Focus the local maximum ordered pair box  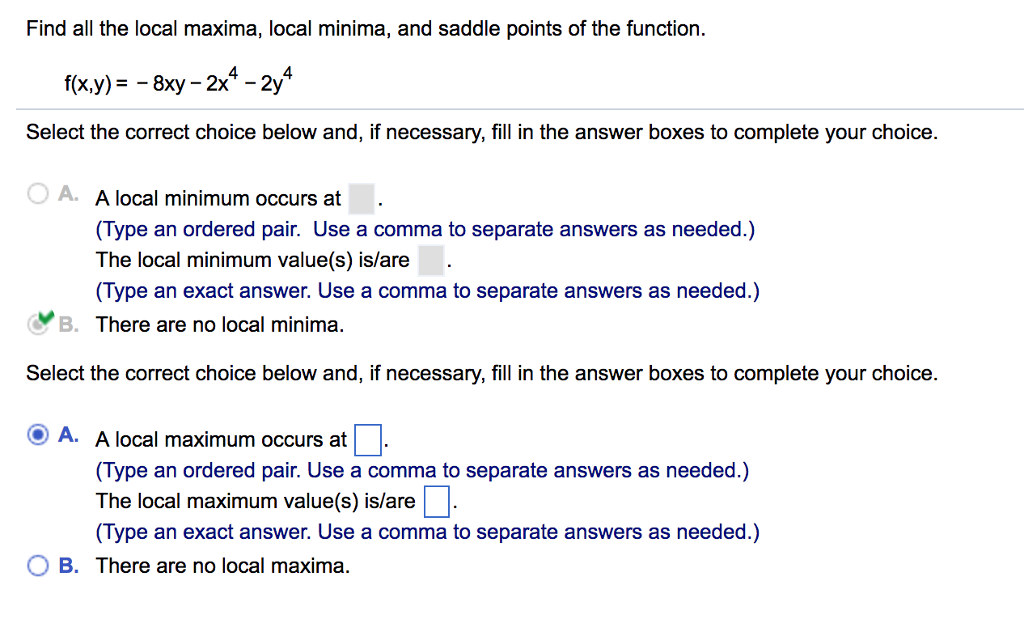tap(367, 439)
